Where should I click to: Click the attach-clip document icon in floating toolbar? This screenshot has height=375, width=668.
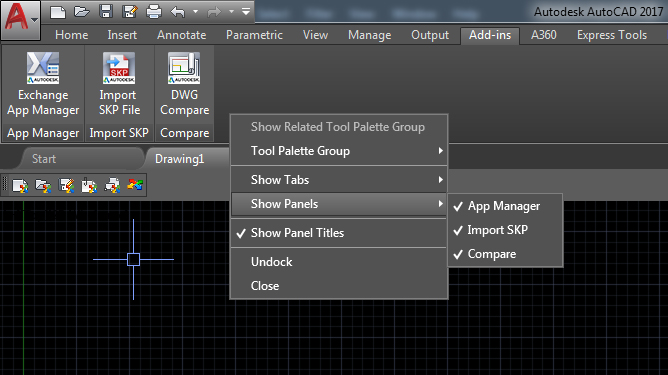pos(89,186)
